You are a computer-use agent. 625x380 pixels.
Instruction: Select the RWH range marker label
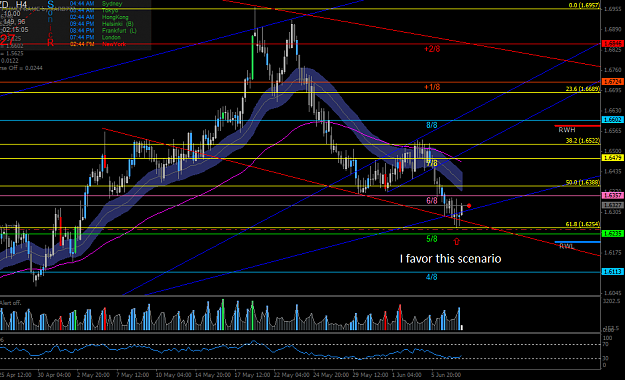[x=566, y=130]
